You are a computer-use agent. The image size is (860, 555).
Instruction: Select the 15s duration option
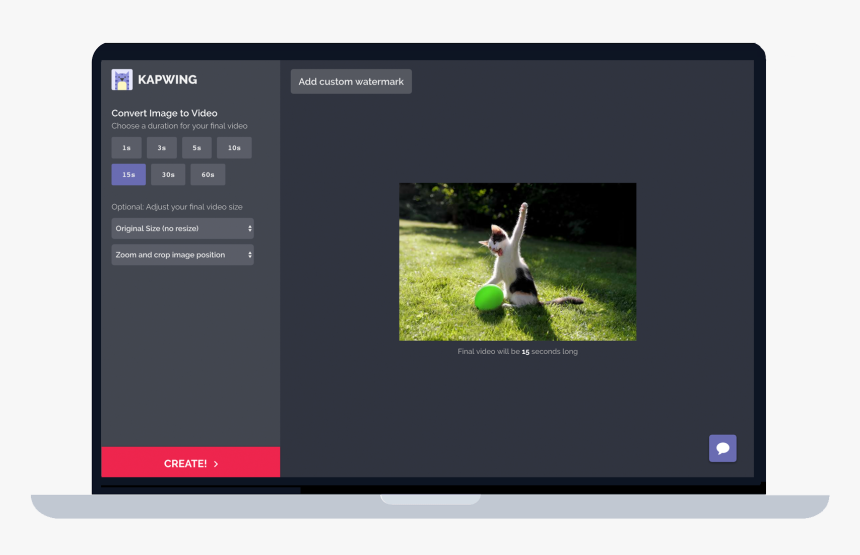click(x=128, y=174)
